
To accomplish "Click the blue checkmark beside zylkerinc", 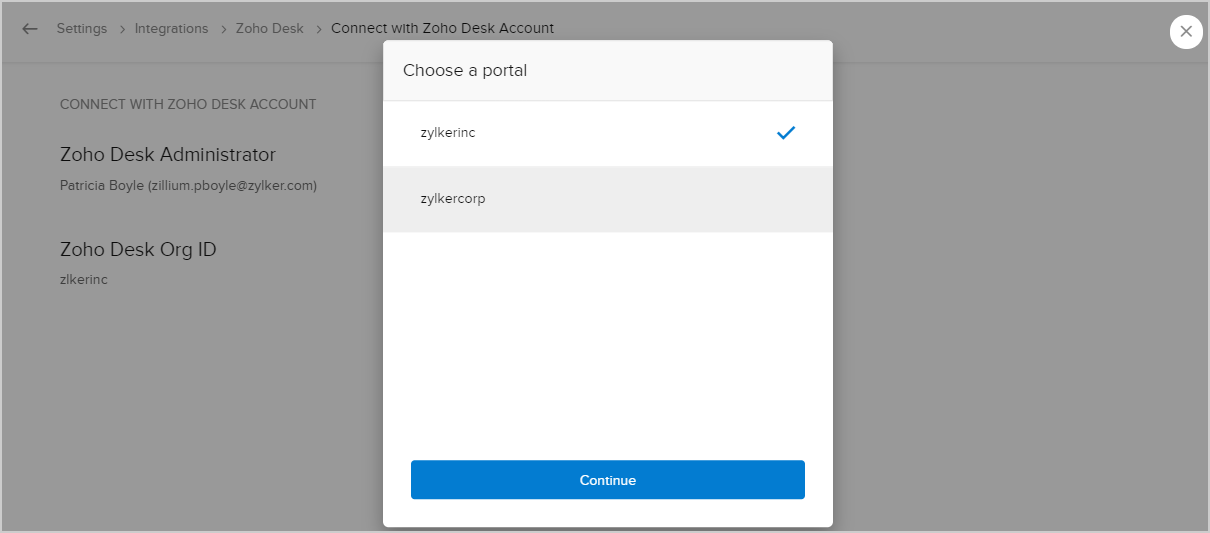I will 786,133.
